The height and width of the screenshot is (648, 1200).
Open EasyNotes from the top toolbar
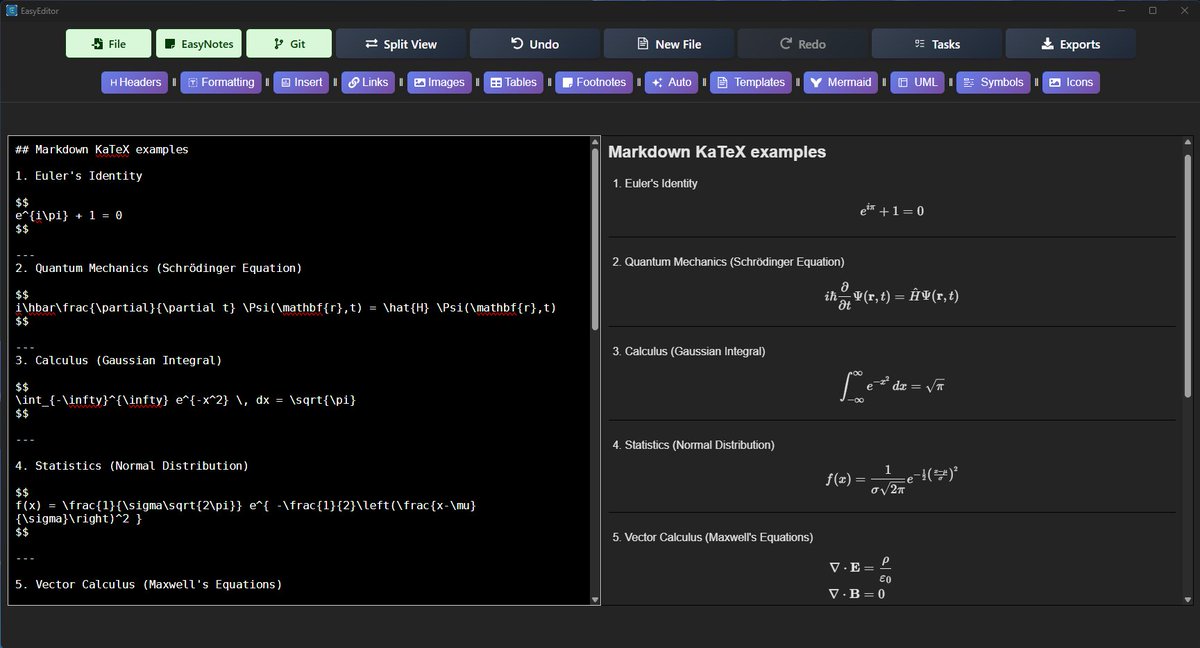(x=199, y=44)
